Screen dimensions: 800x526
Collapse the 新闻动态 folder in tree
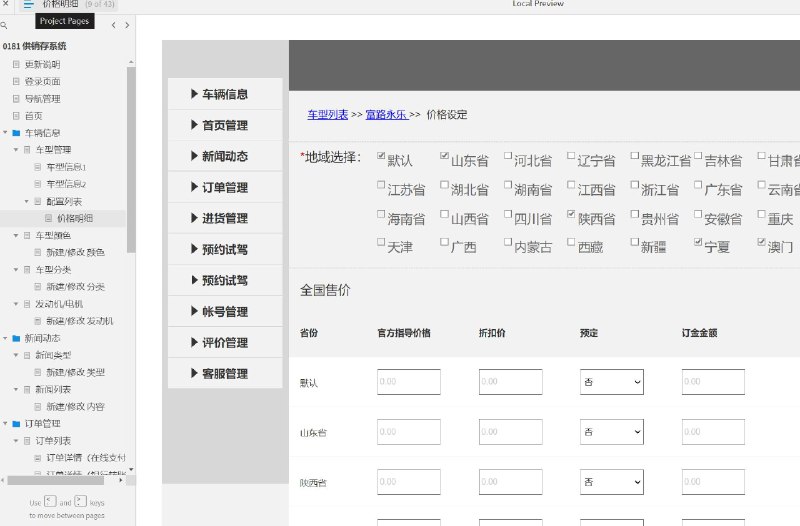(x=5, y=338)
